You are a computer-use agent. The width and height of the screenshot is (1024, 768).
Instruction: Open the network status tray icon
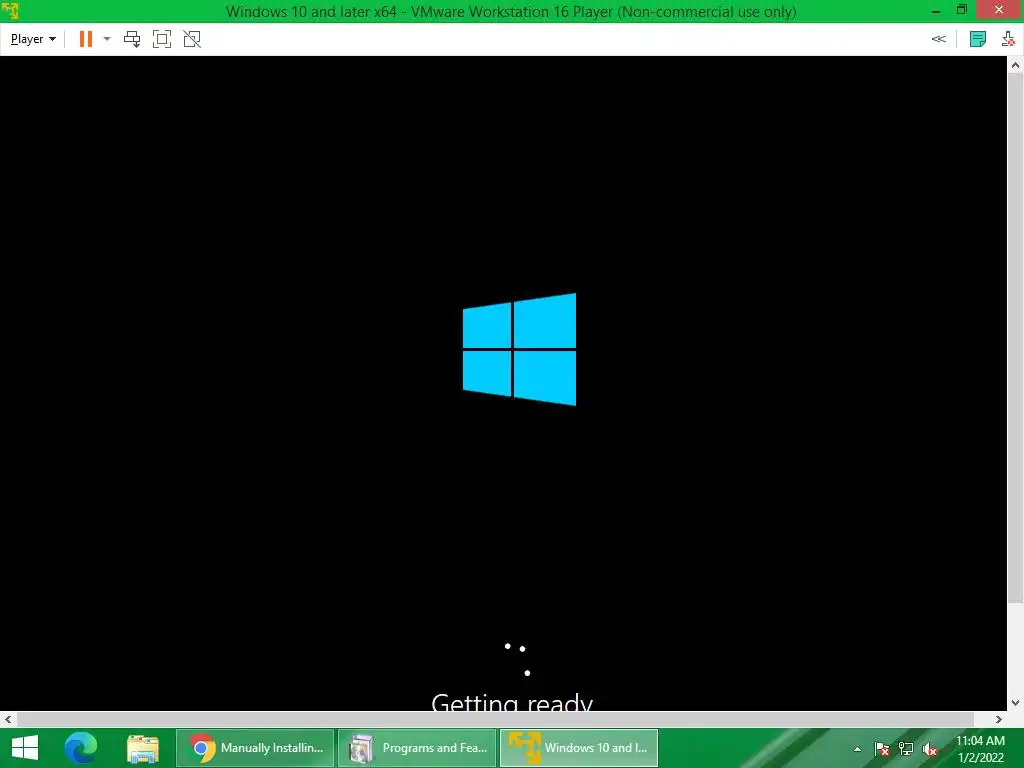click(906, 749)
